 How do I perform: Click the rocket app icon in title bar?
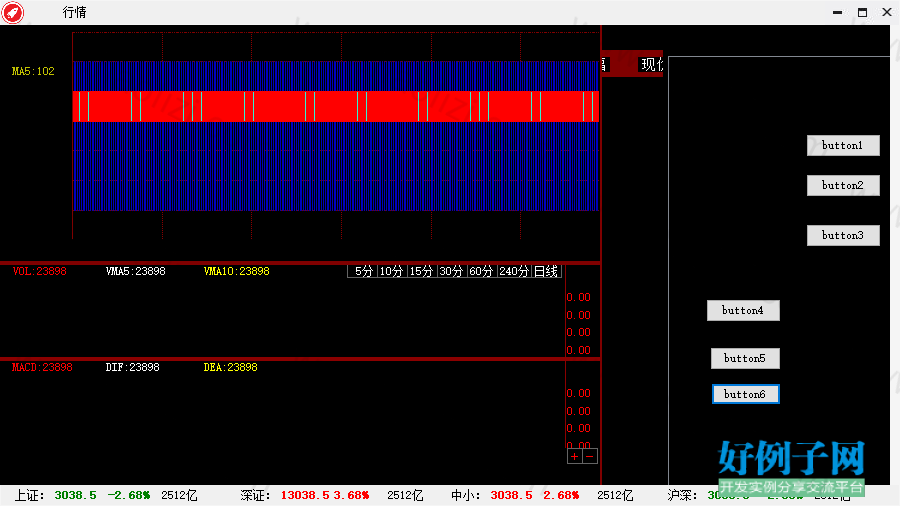pos(13,12)
